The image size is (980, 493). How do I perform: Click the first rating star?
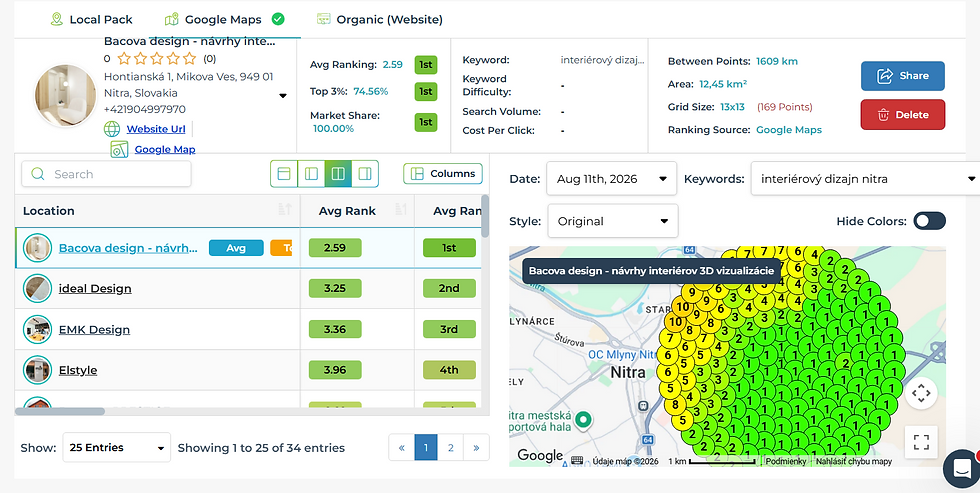pyautogui.click(x=124, y=59)
